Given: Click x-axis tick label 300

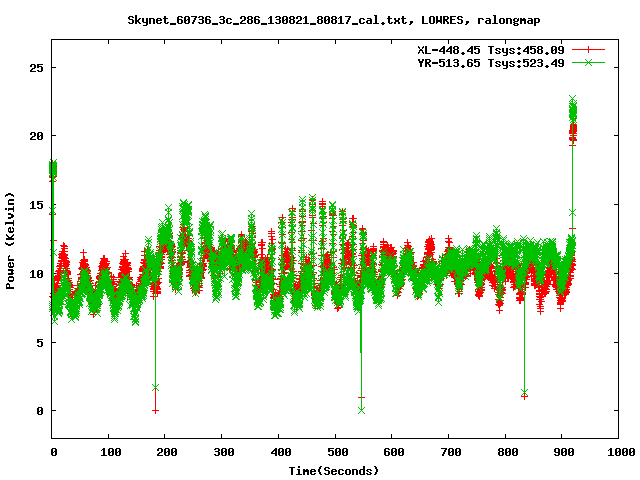Looking at the screenshot, I should [x=224, y=452].
